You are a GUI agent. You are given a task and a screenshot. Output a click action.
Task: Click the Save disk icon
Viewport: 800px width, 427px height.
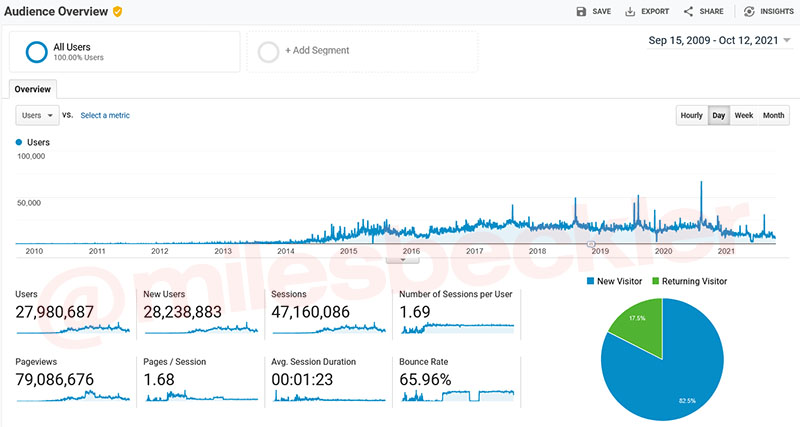pyautogui.click(x=581, y=11)
